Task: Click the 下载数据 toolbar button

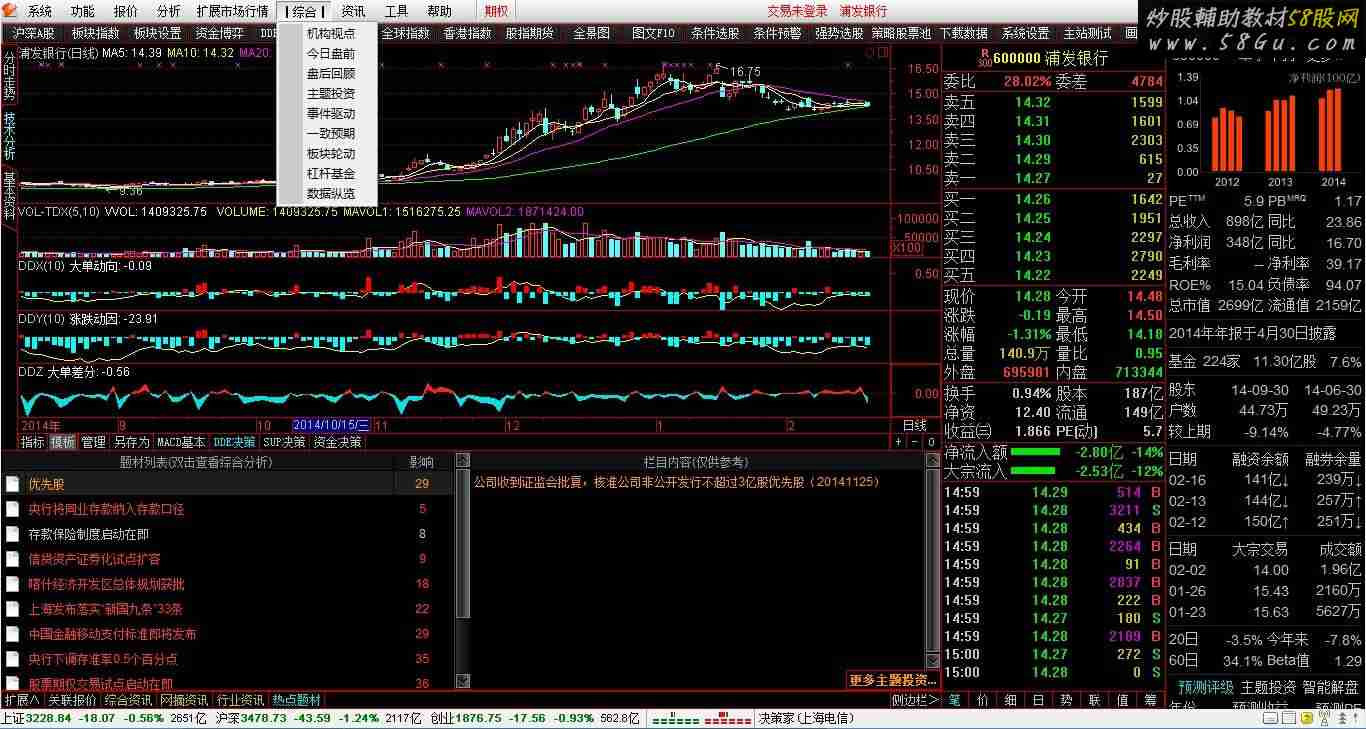Action: (964, 33)
